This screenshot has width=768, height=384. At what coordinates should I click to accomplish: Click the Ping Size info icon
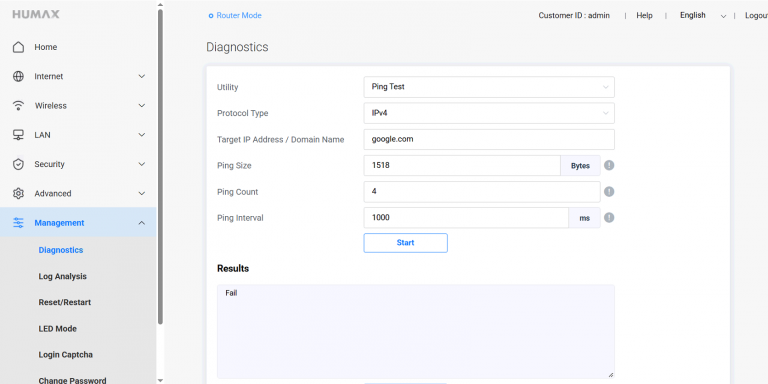[x=609, y=166]
